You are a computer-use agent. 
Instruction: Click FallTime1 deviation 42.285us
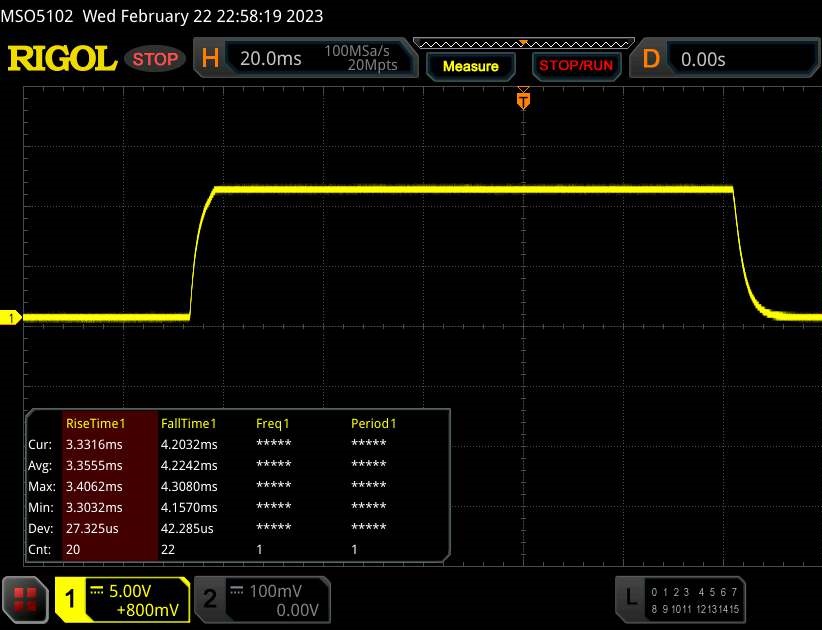pos(187,528)
